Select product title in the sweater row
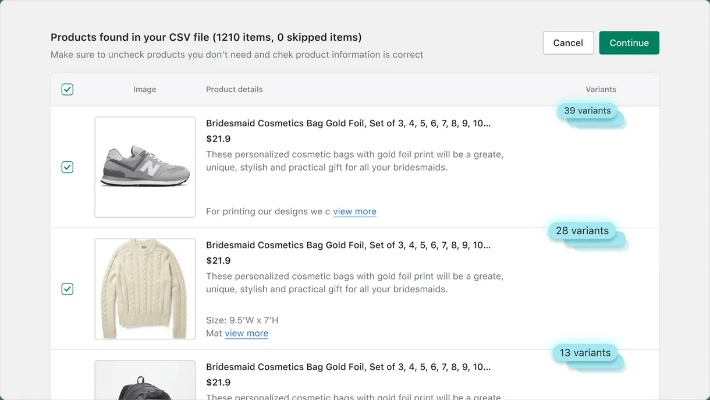 point(348,245)
